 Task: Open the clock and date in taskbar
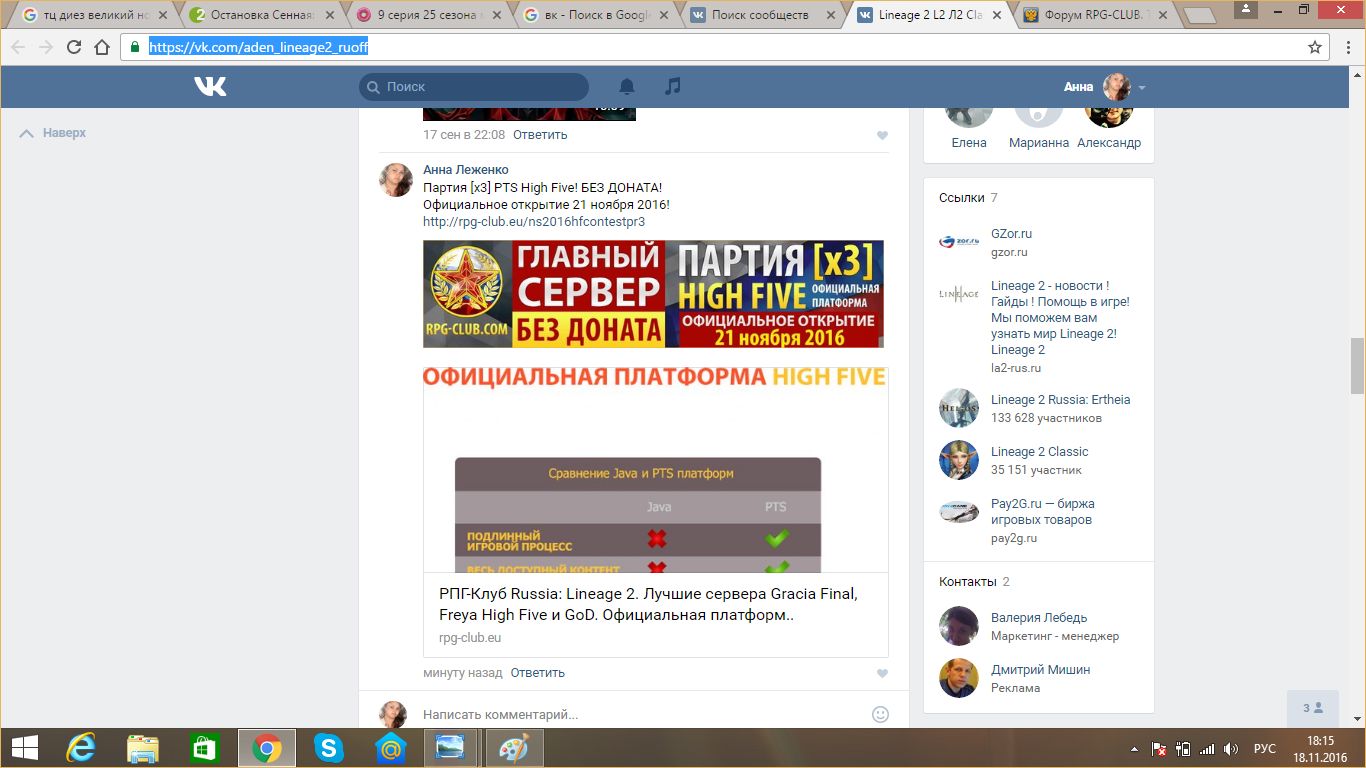[1320, 749]
